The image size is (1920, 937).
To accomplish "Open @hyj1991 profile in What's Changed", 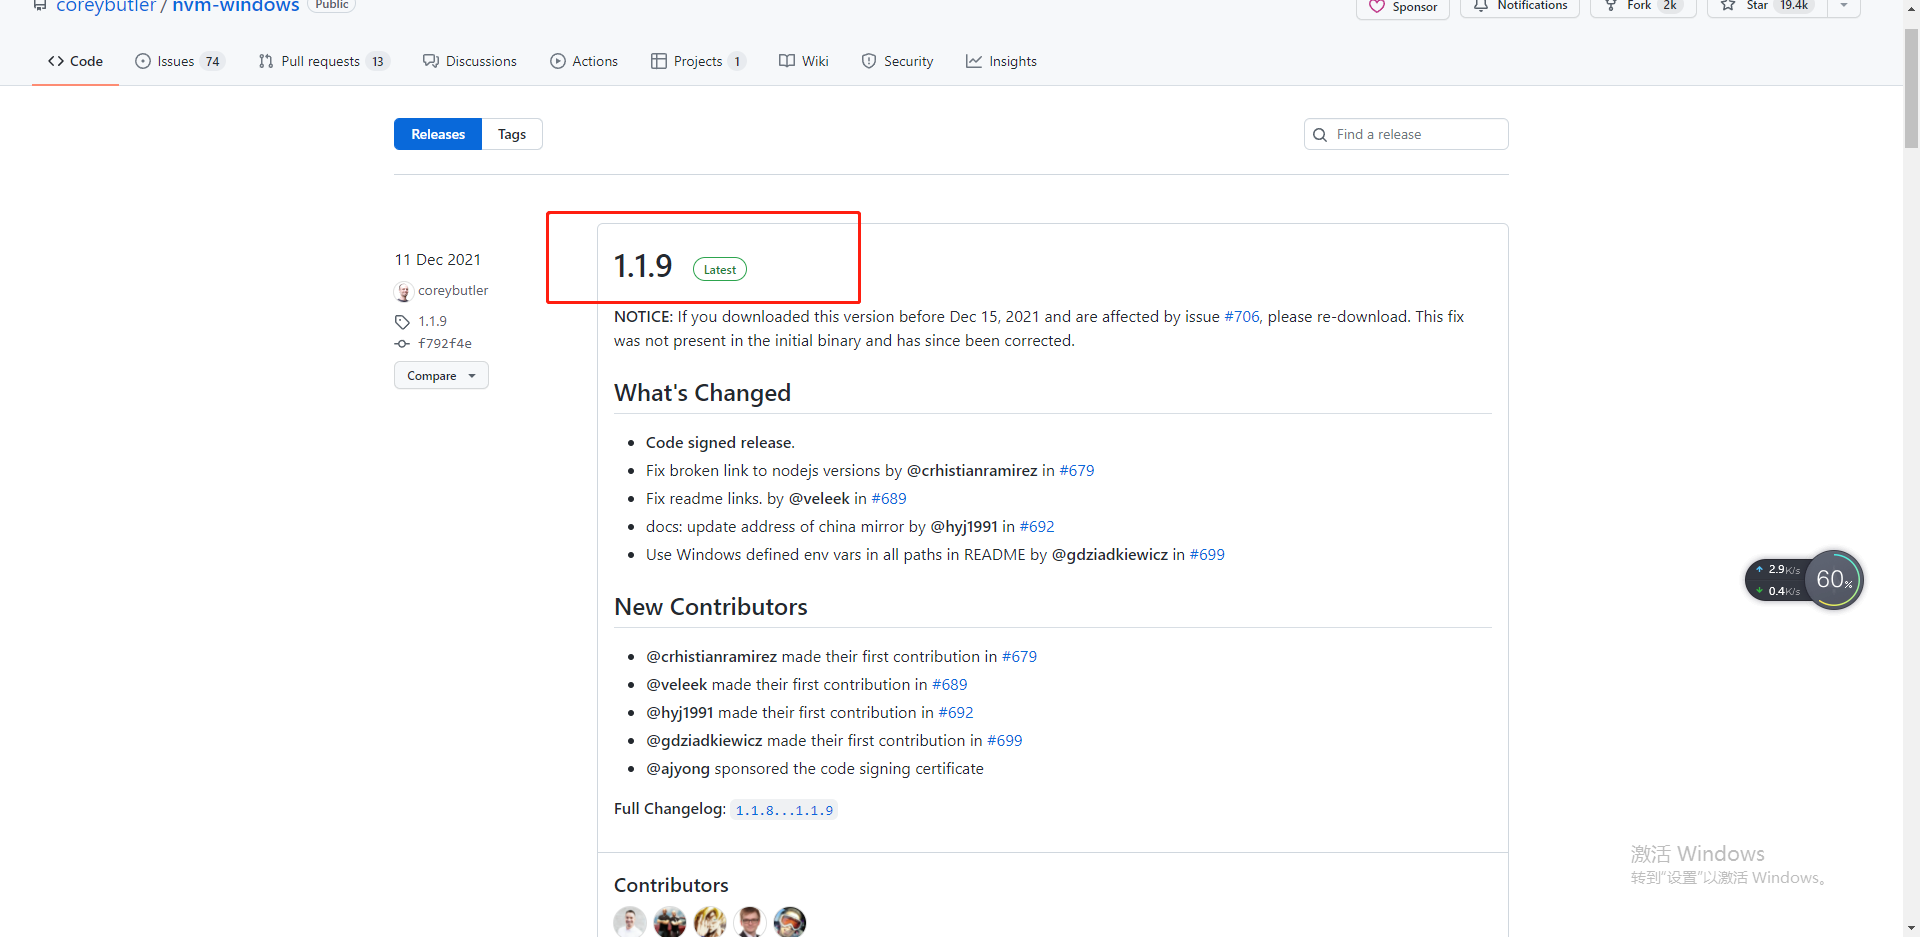I will coord(964,526).
